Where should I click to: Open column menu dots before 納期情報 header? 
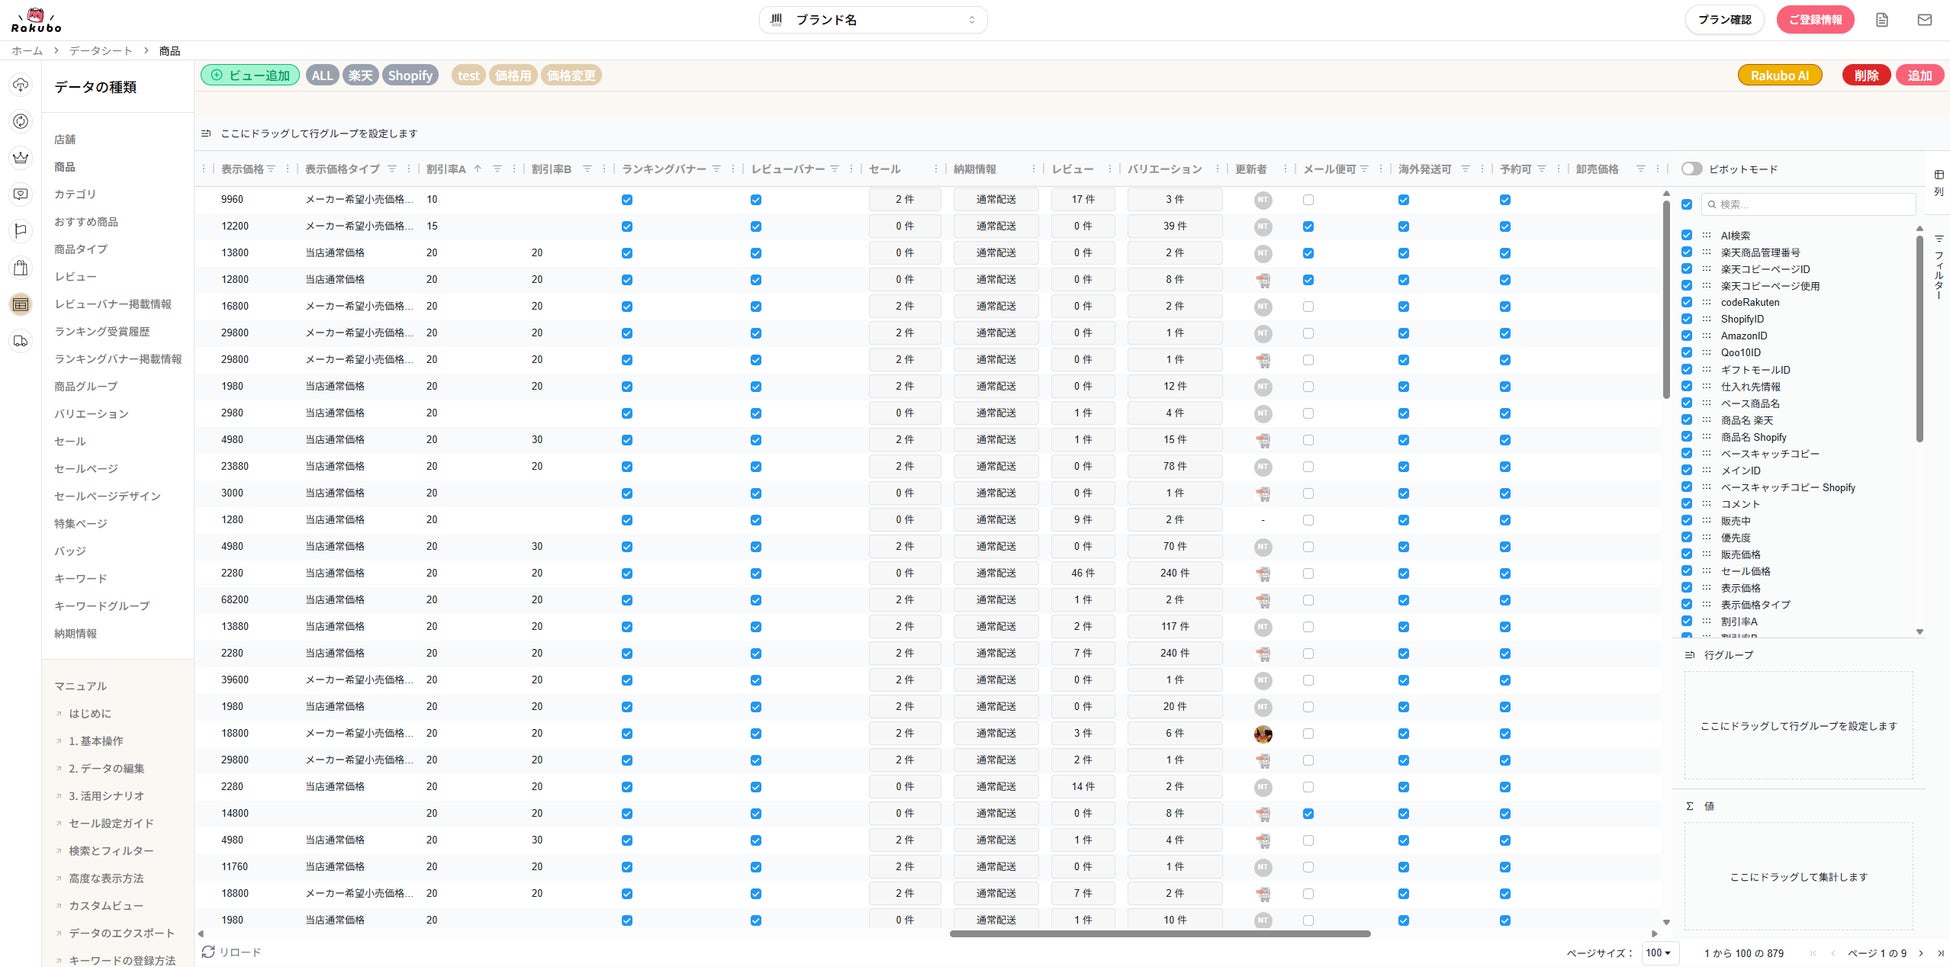[936, 169]
